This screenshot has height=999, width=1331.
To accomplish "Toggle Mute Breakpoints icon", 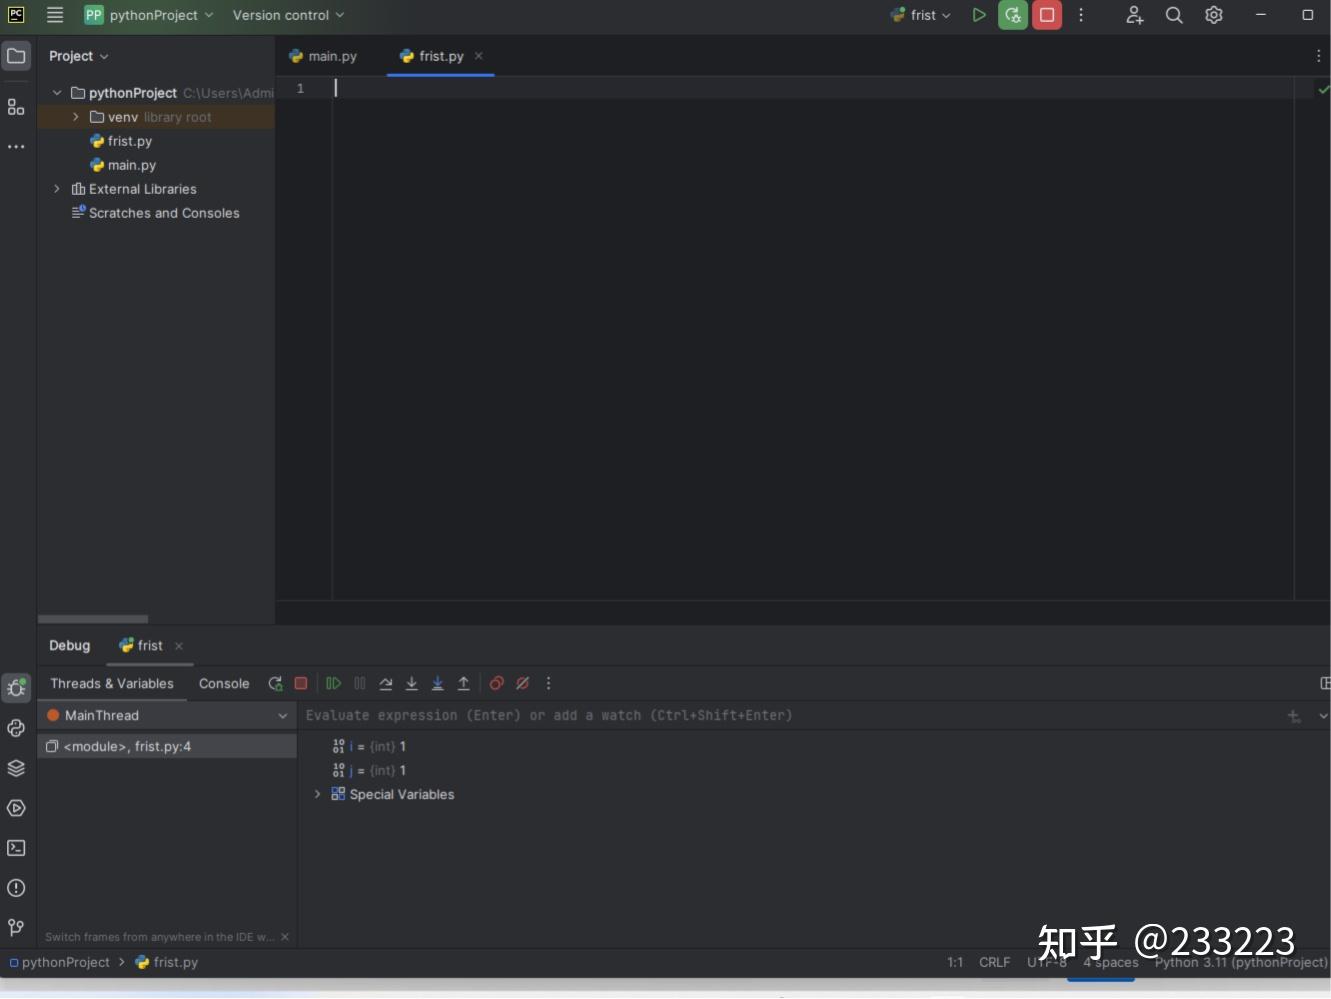I will click(x=523, y=684).
